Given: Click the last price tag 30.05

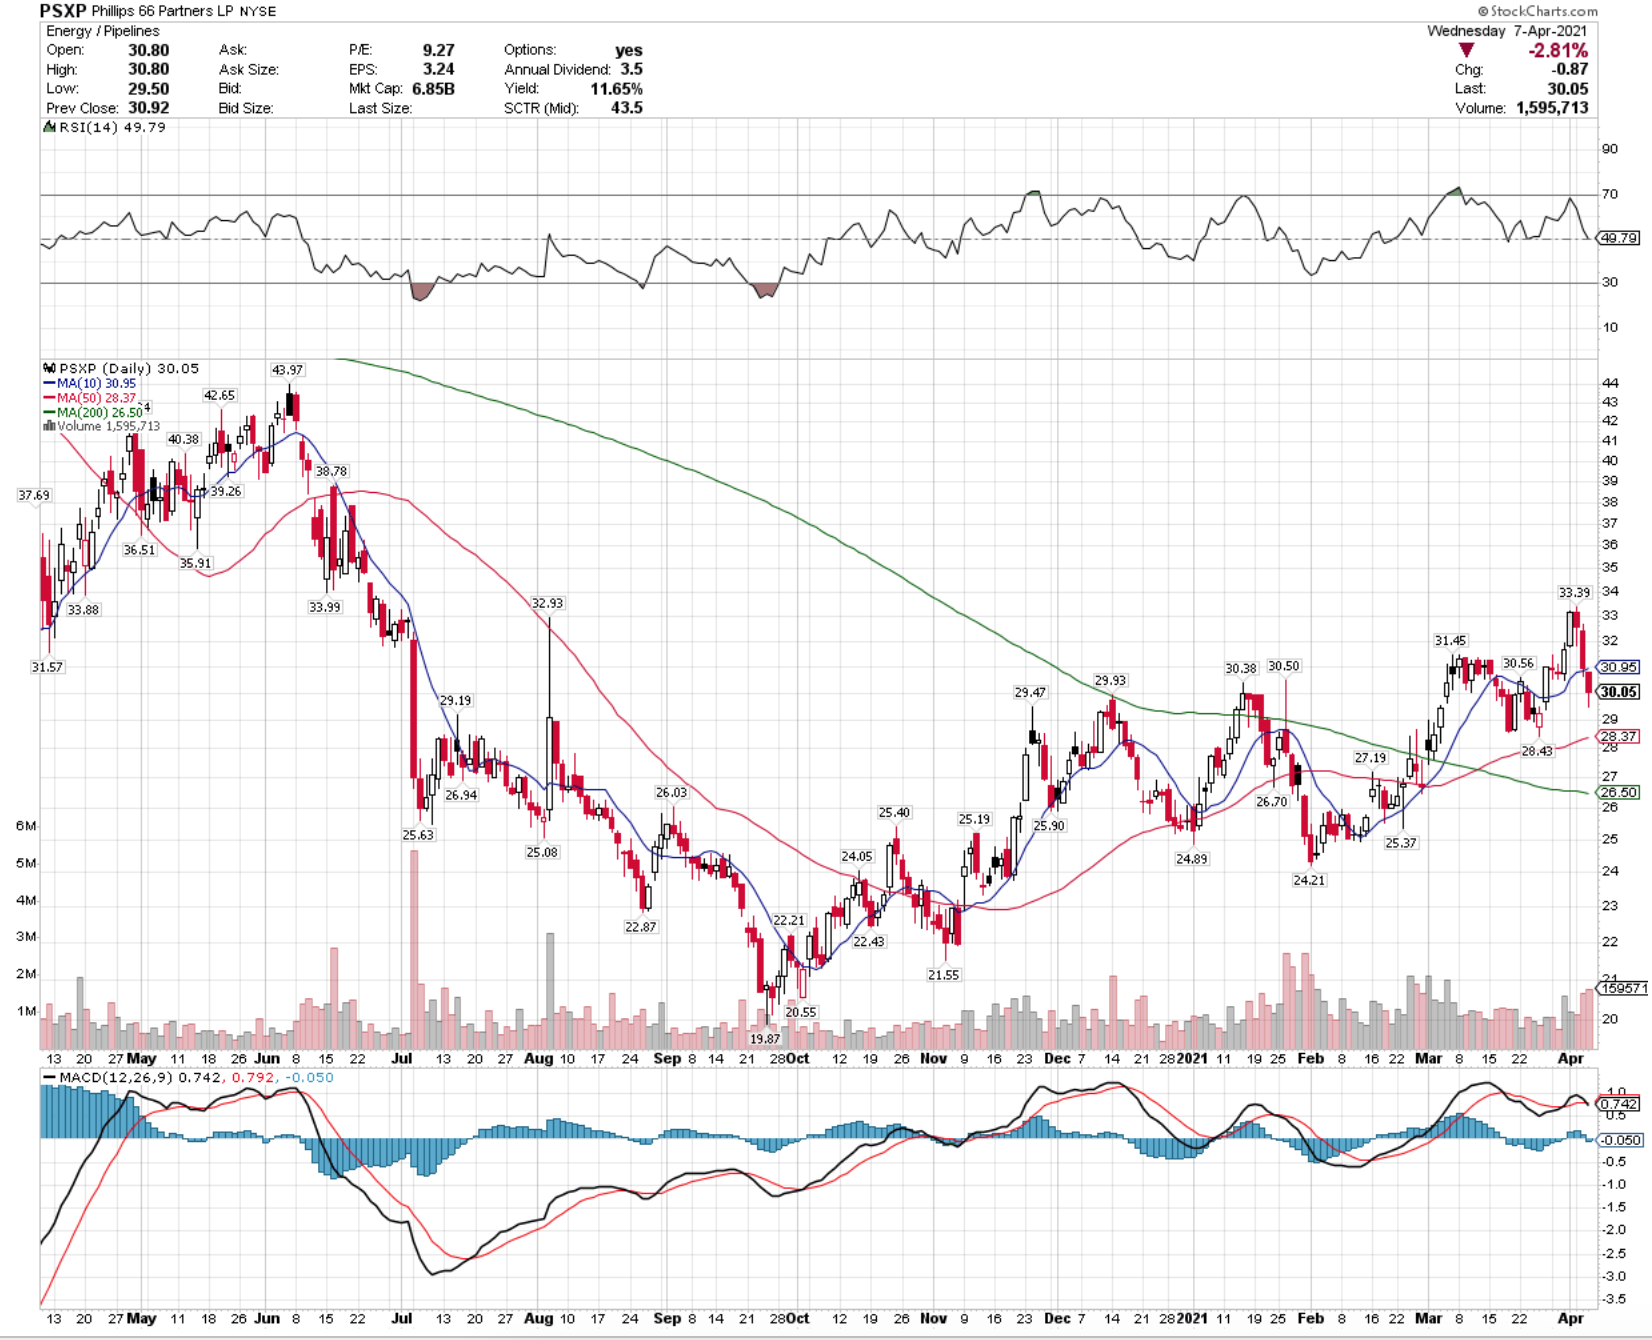Looking at the screenshot, I should [1618, 692].
